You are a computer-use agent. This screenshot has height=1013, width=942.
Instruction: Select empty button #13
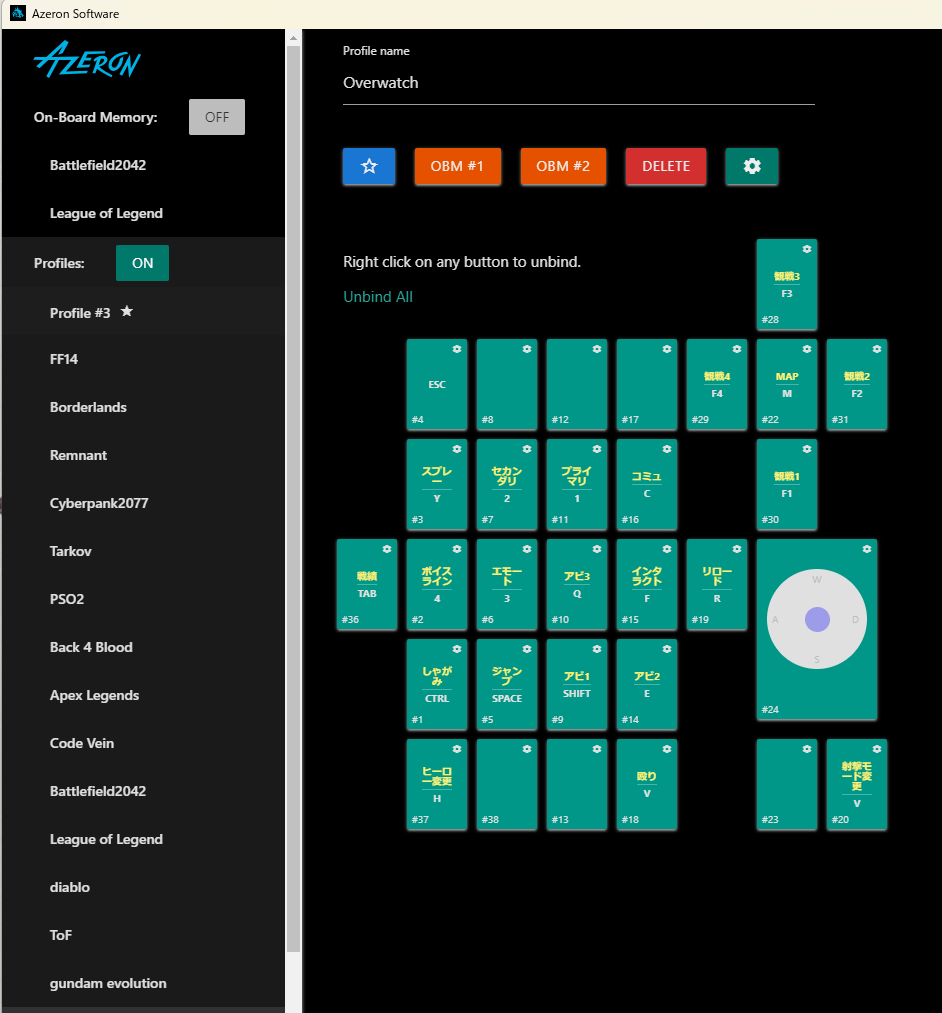pos(576,784)
